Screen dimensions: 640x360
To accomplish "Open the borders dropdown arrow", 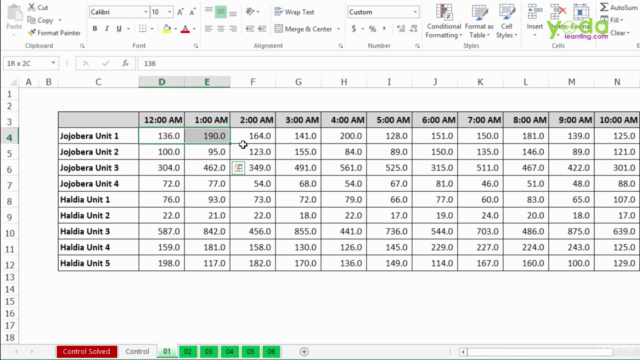I will click(x=152, y=29).
